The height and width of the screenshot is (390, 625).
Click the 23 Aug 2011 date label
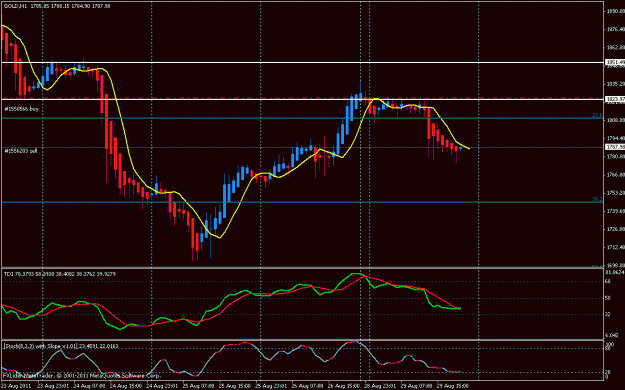[16, 386]
